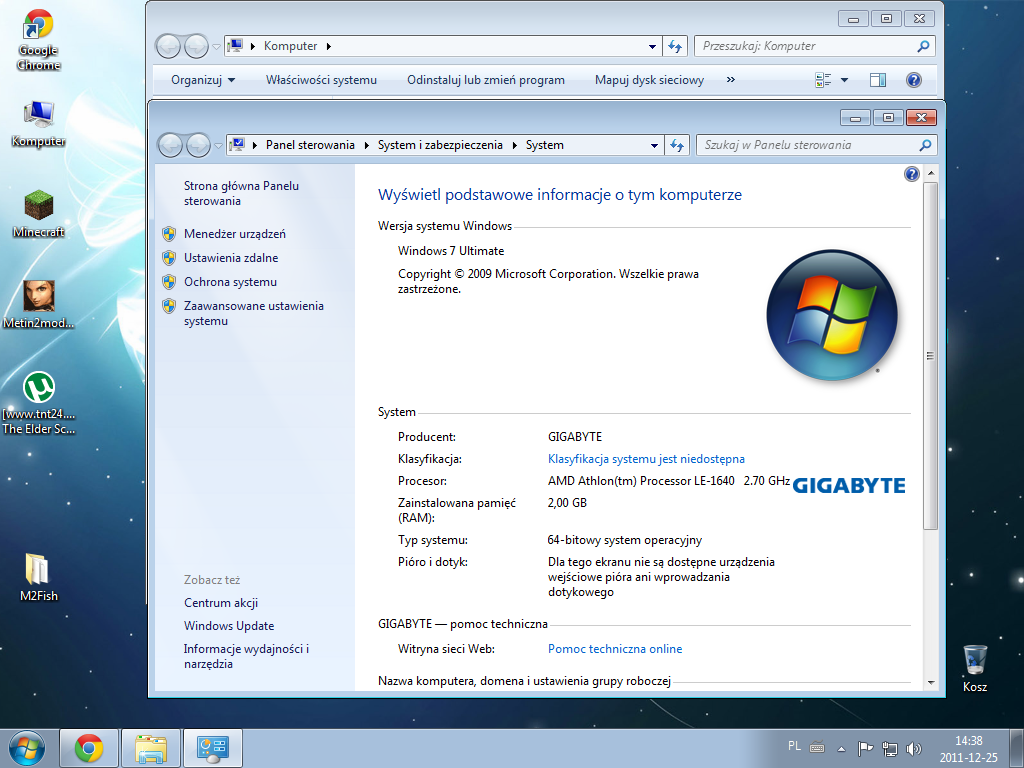
Task: Open the network tray icon
Action: (x=889, y=748)
